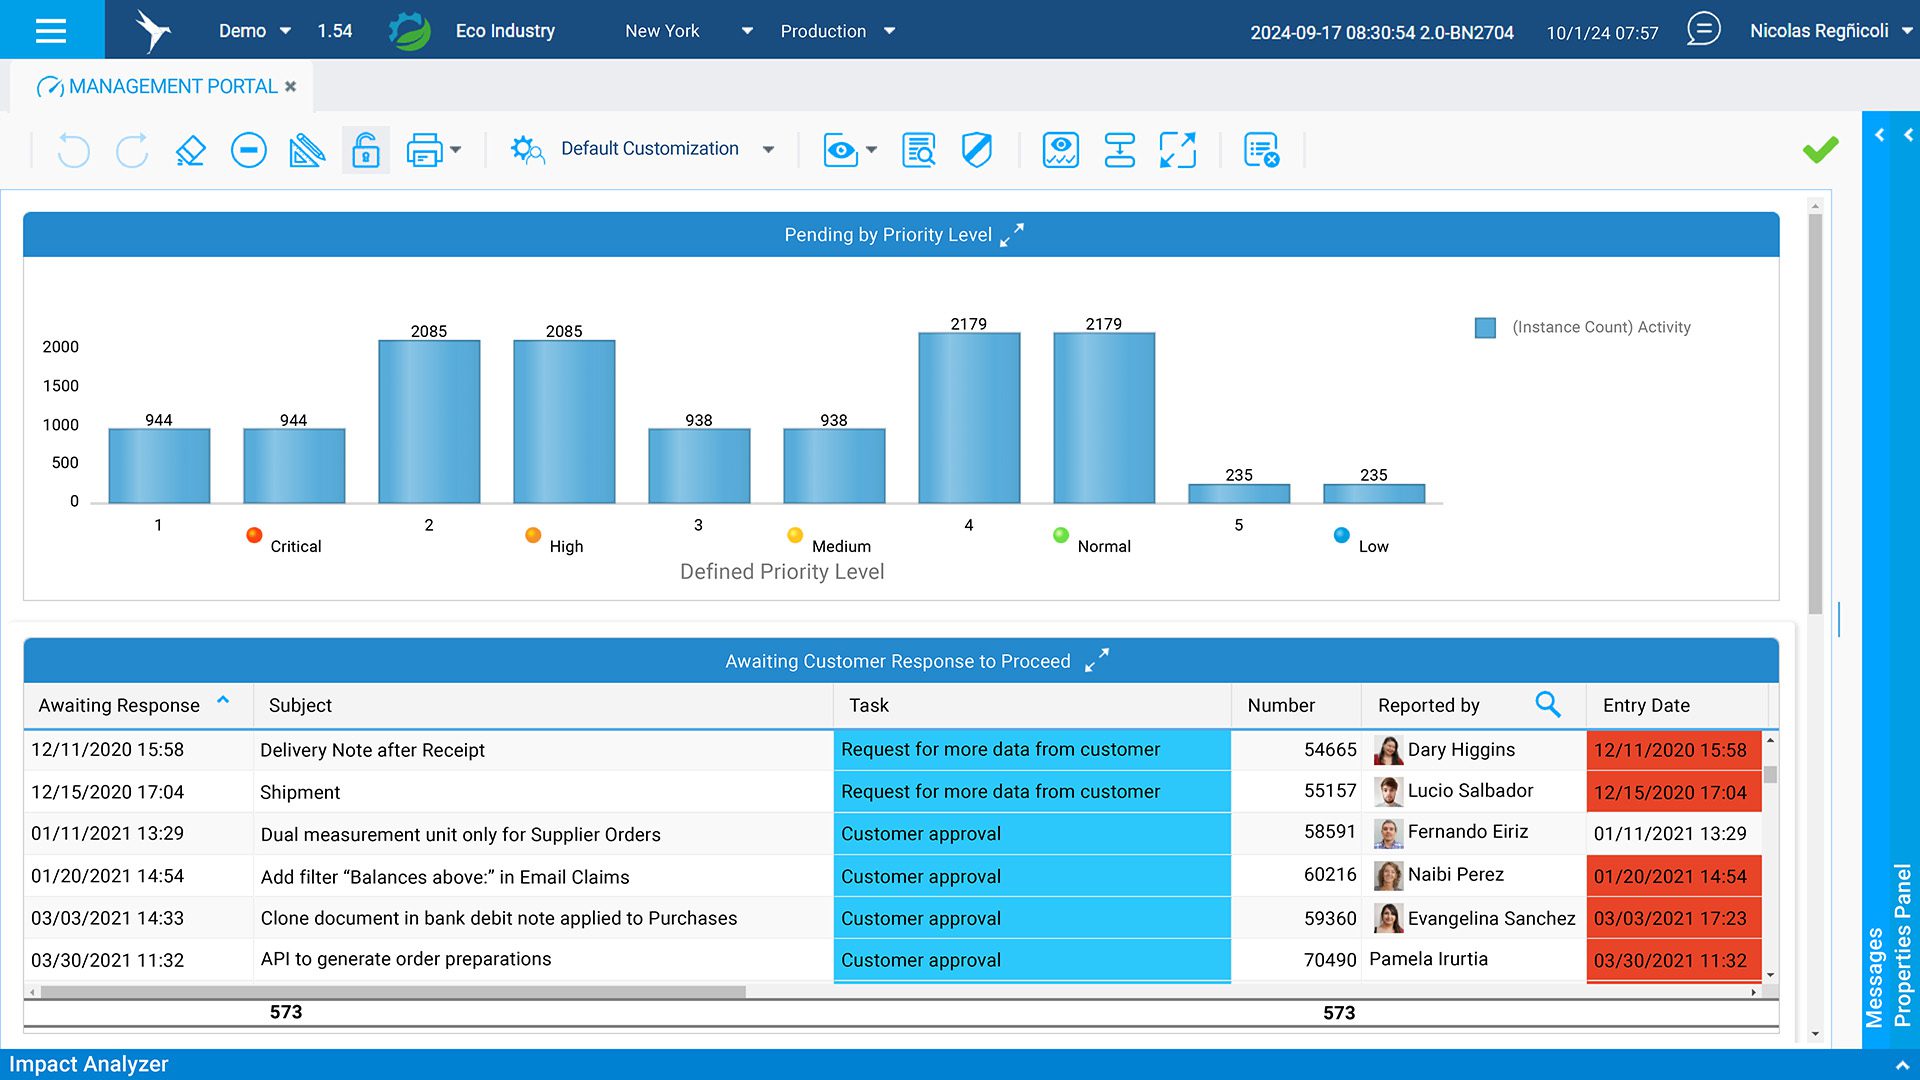The image size is (1920, 1080).
Task: Expand the Impact Analyzer bottom bar
Action: 1901,1064
